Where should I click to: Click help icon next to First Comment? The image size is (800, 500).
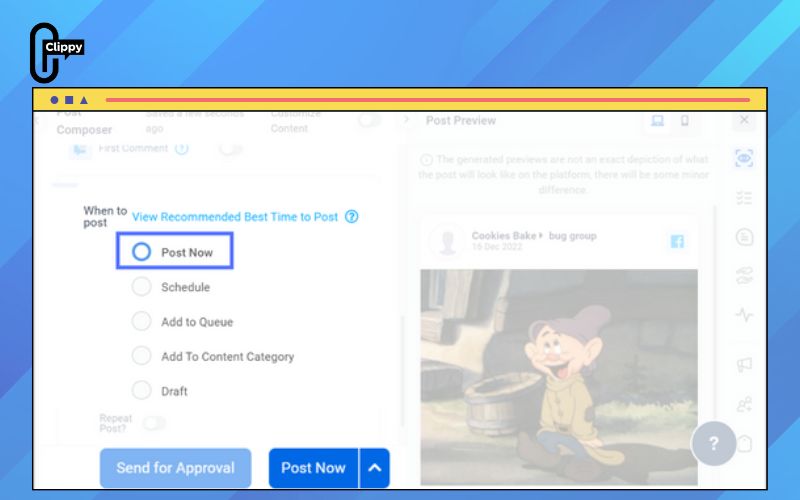(182, 148)
